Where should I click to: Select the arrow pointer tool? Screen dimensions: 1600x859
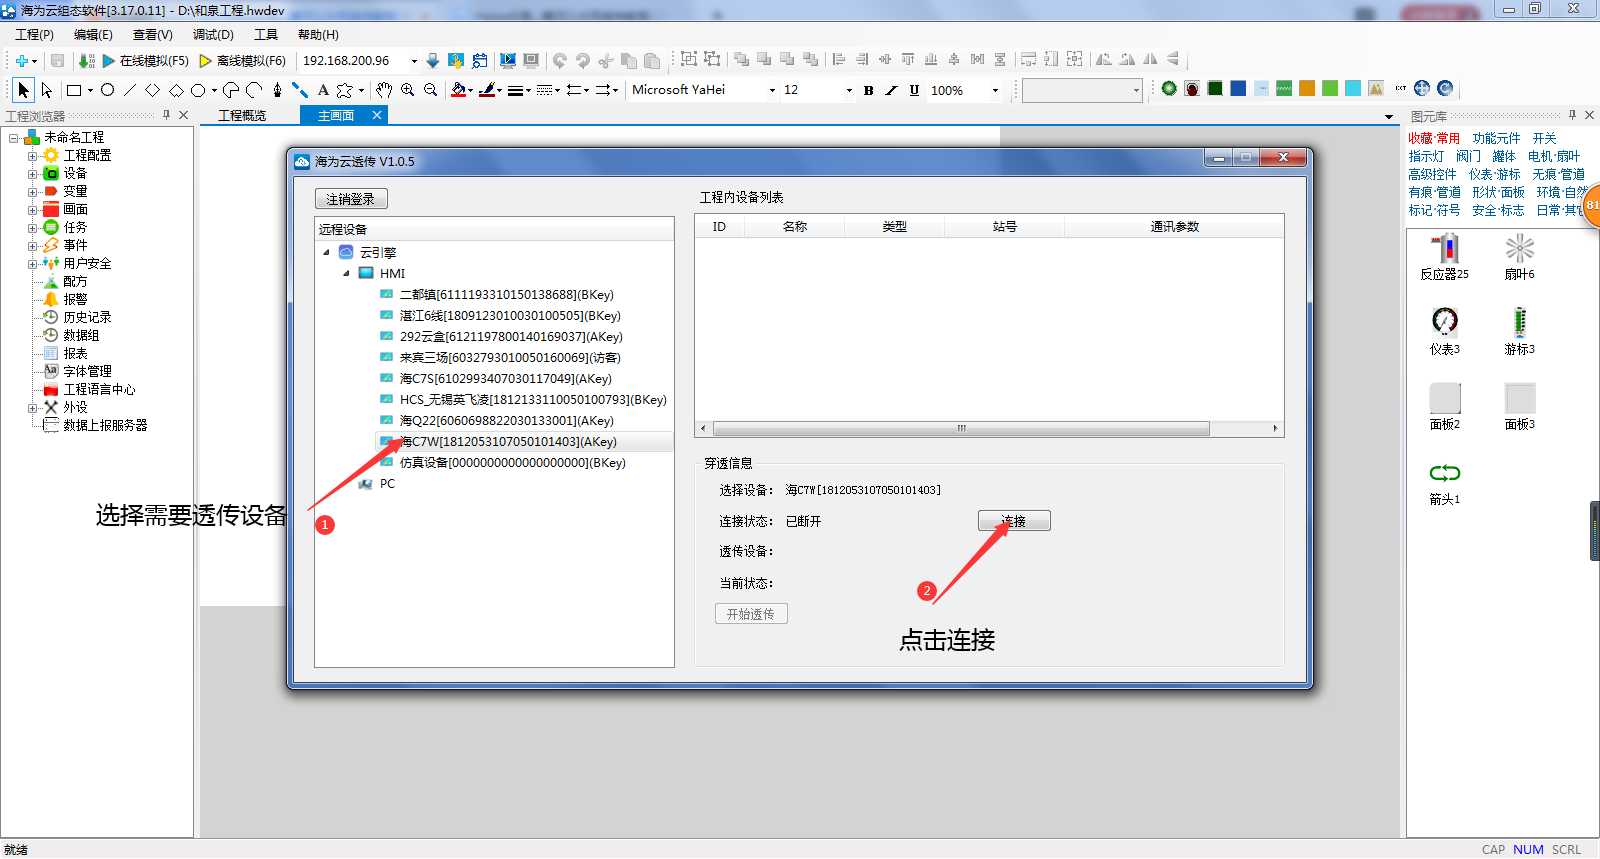click(x=23, y=90)
